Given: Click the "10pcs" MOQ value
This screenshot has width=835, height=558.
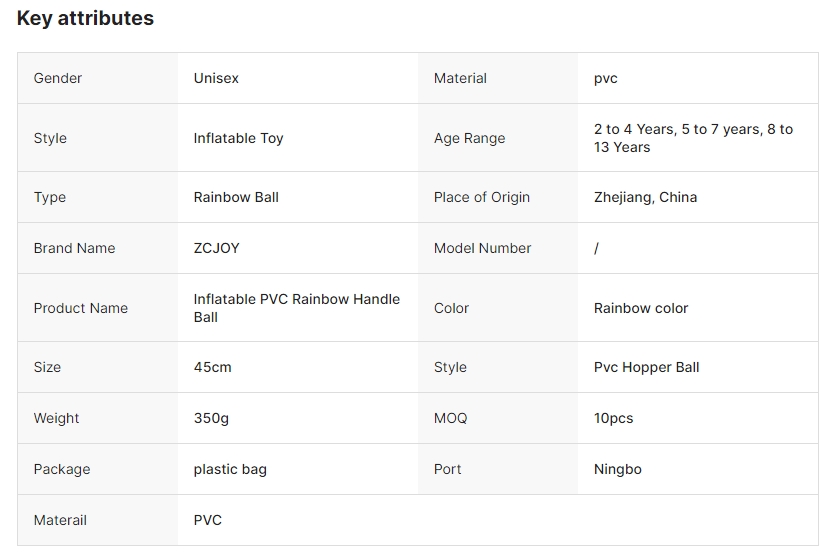Looking at the screenshot, I should click(x=613, y=418).
